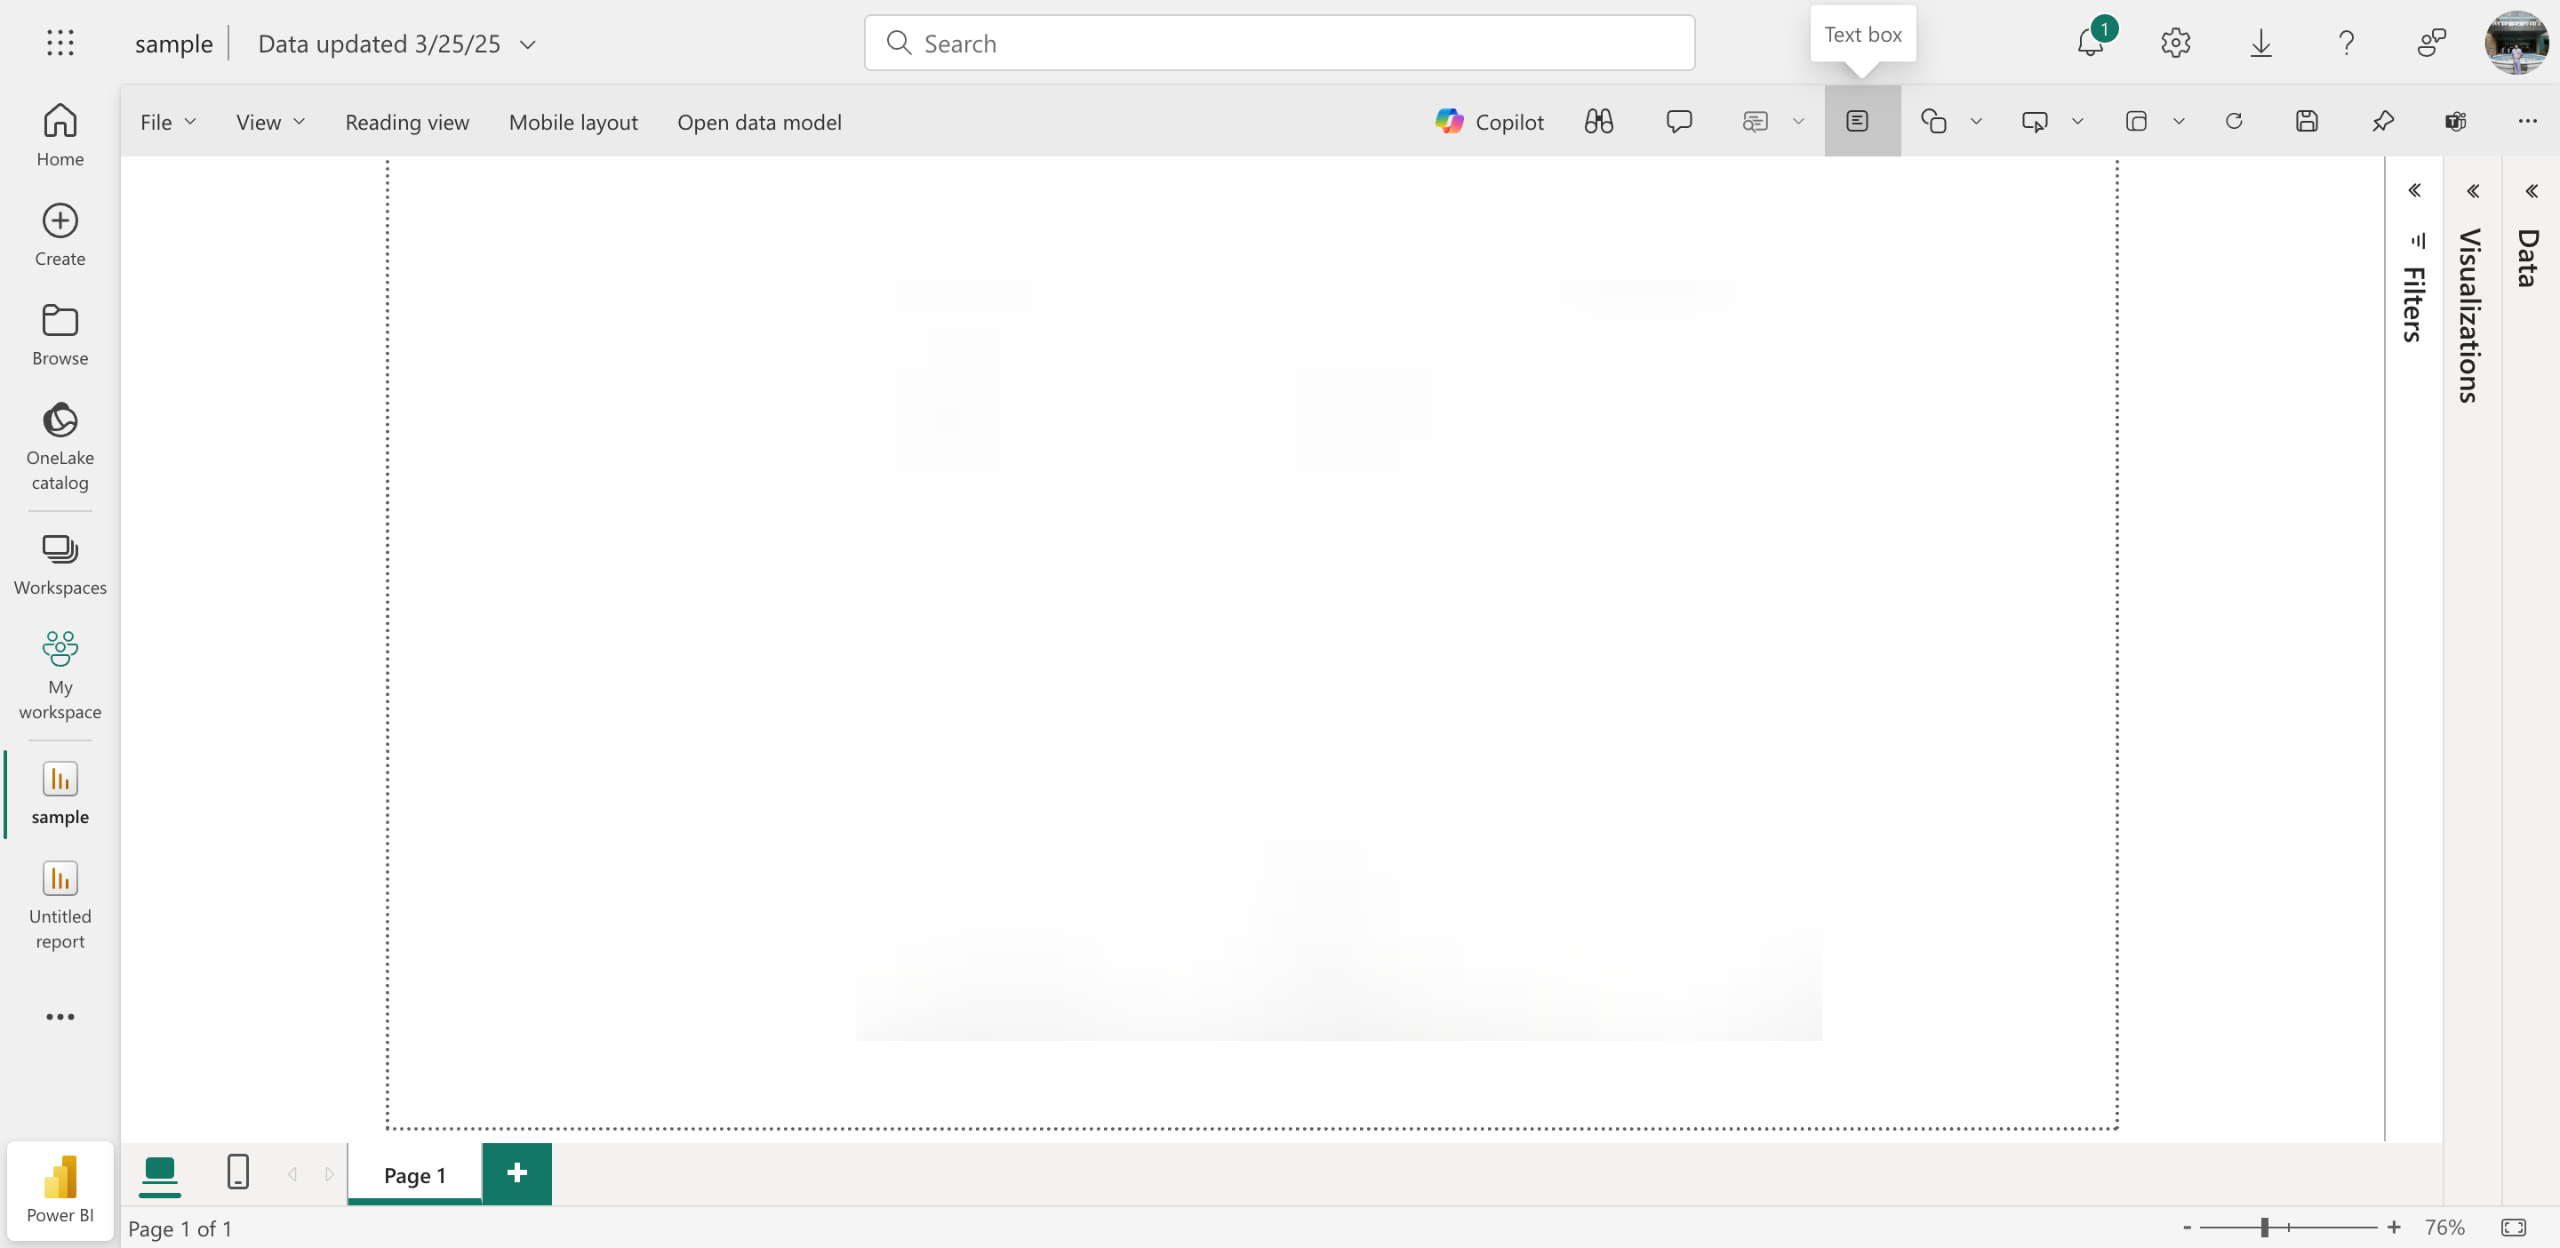
Task: Switch to Reading view
Action: point(407,122)
